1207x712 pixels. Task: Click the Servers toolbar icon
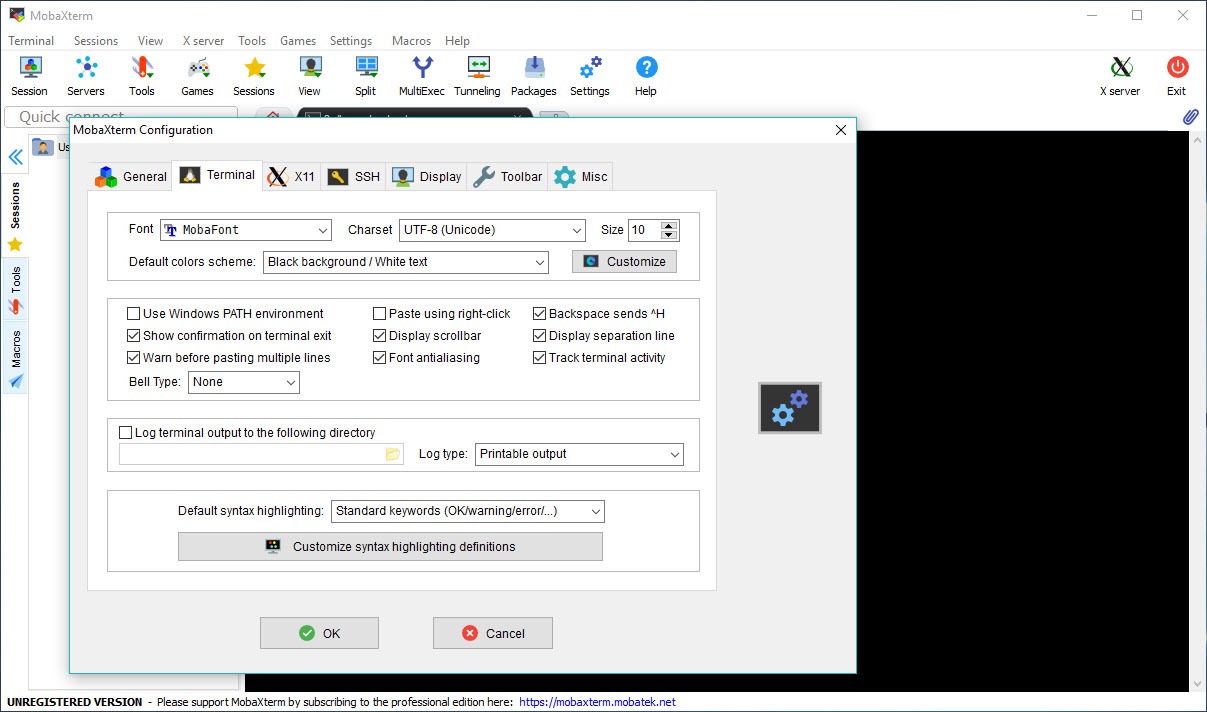(x=86, y=75)
